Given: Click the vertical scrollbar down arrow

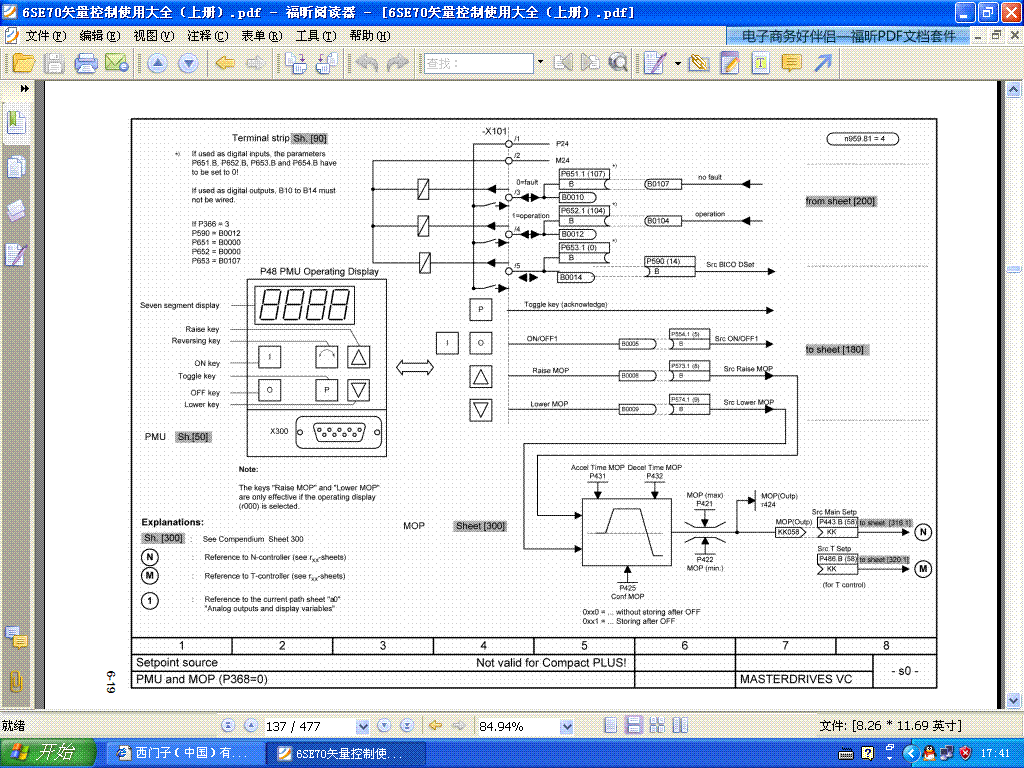Looking at the screenshot, I should 1014,700.
